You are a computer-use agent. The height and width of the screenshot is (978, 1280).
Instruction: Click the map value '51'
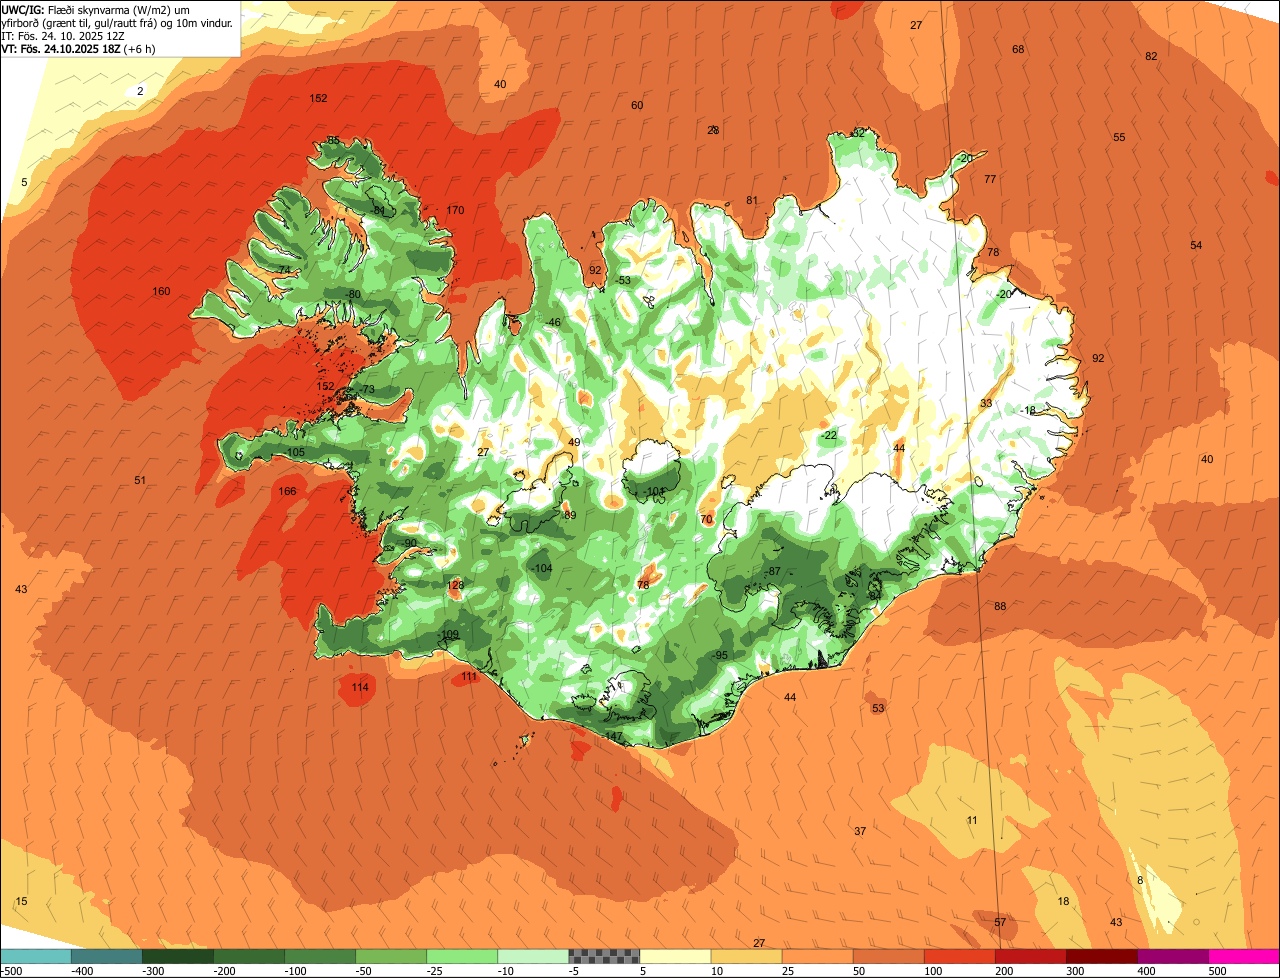click(x=140, y=481)
